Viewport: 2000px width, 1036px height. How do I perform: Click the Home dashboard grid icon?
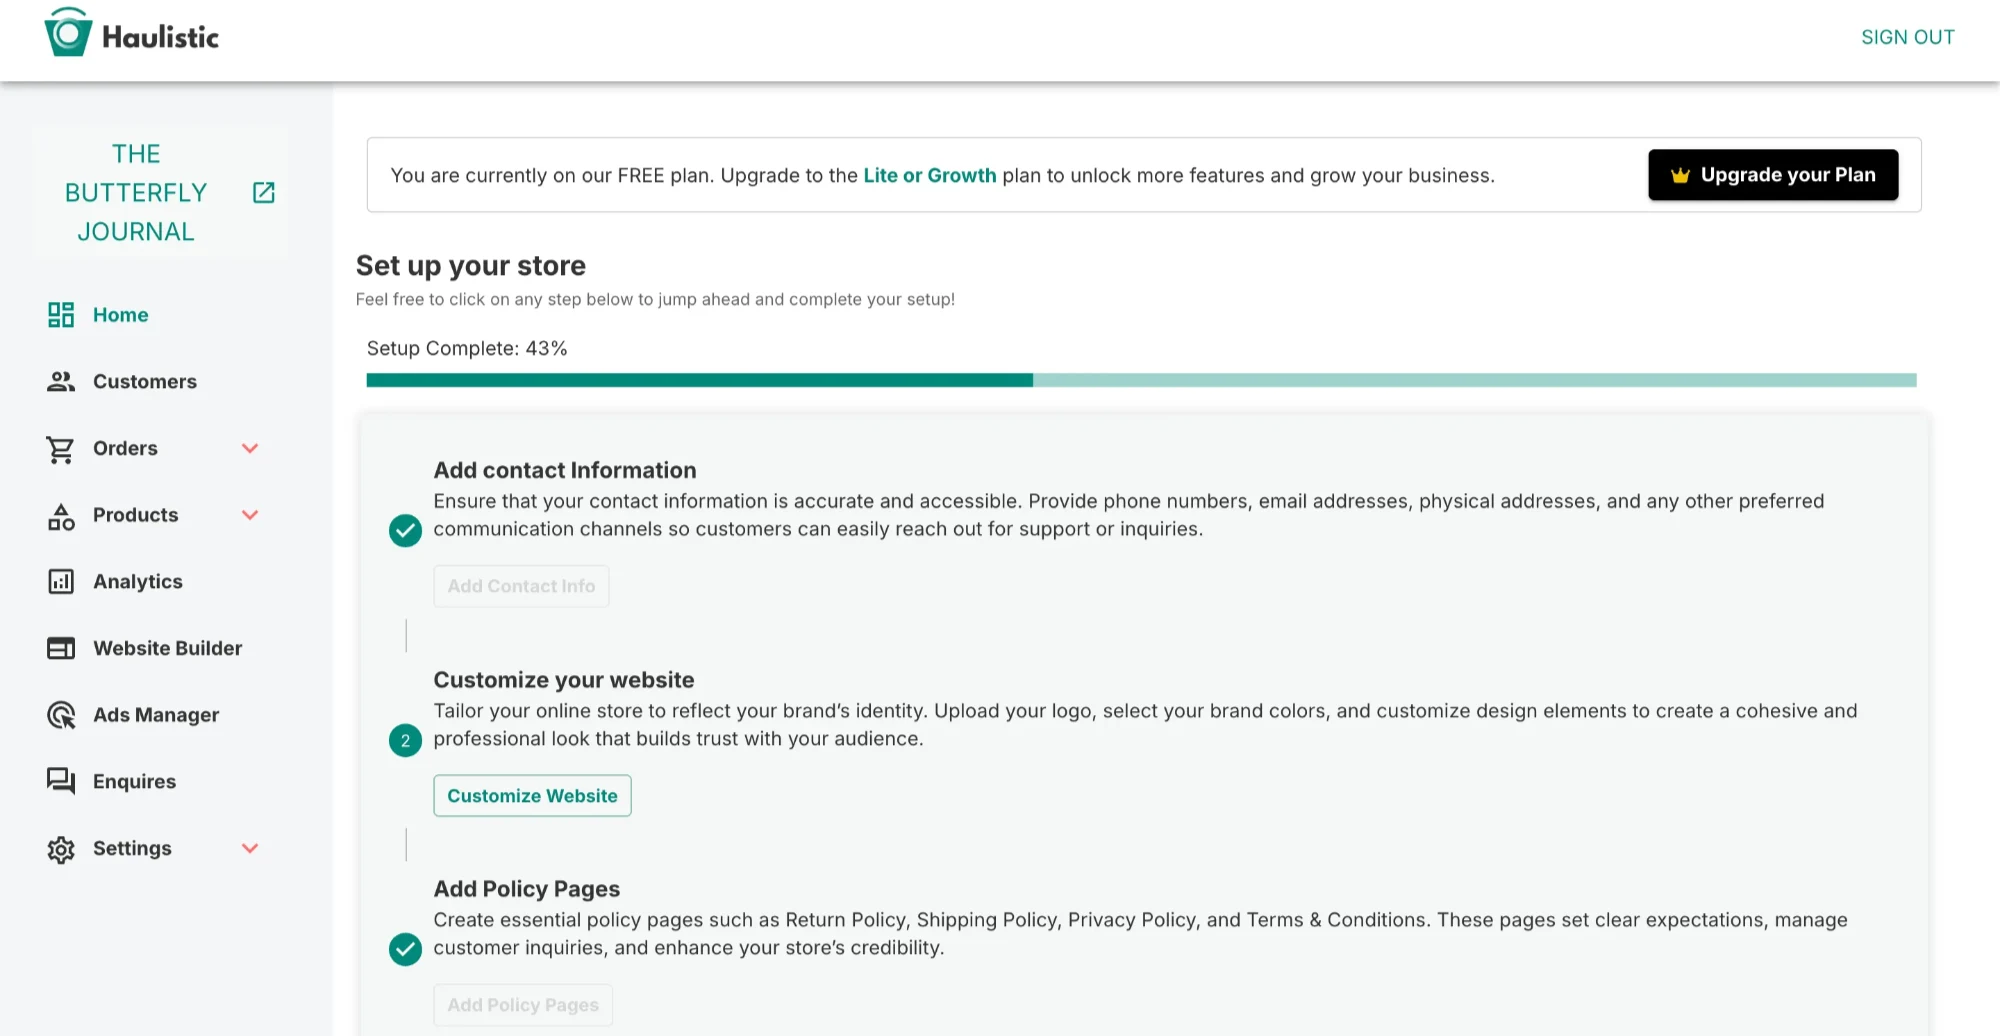[x=61, y=315]
